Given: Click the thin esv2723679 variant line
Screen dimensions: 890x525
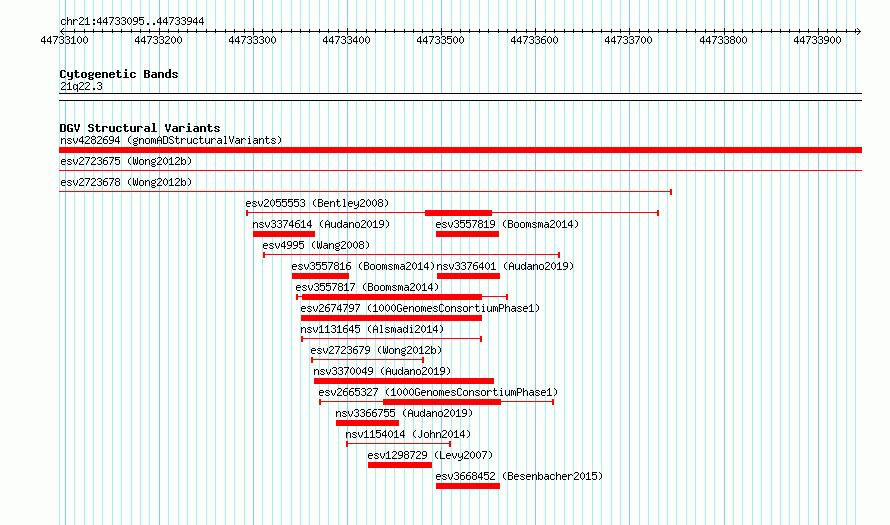Looking at the screenshot, I should pos(367,360).
